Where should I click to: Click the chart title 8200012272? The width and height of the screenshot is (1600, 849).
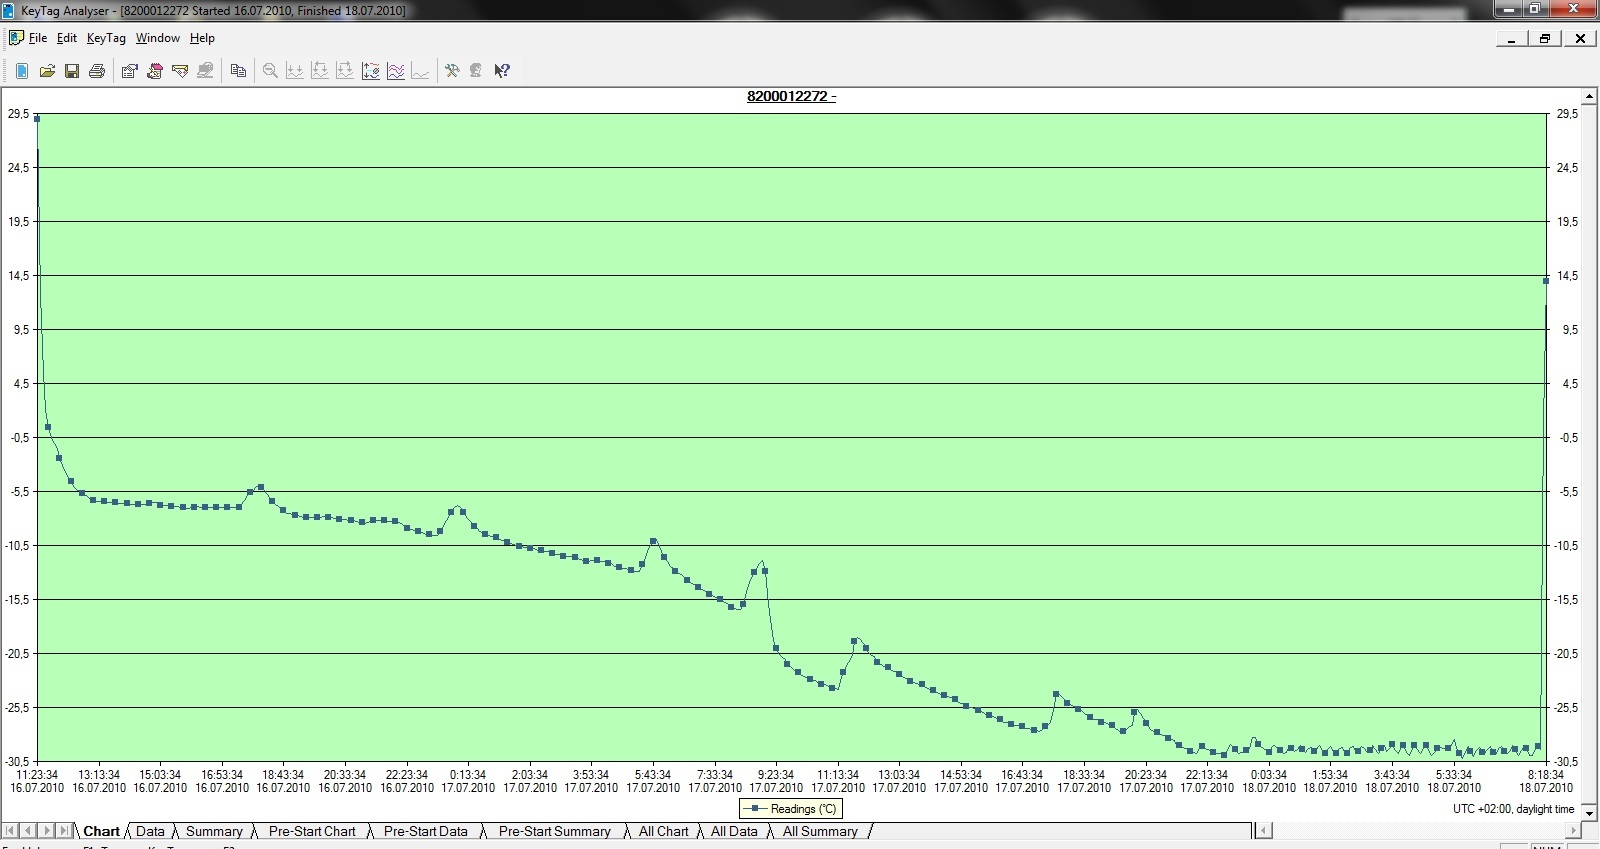click(791, 96)
